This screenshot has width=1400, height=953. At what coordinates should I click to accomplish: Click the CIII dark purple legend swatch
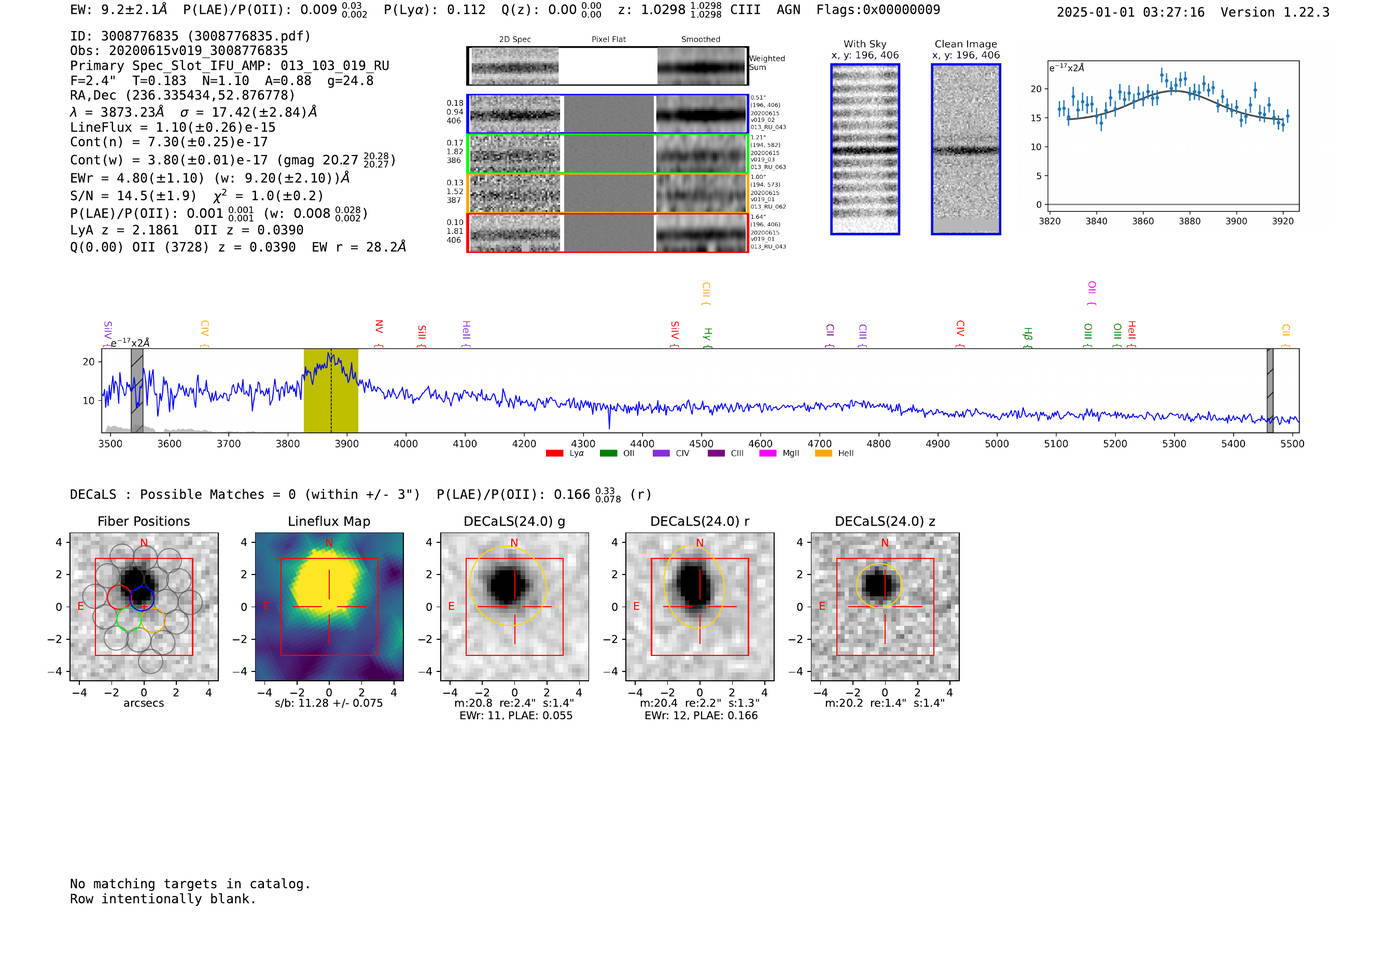click(716, 454)
